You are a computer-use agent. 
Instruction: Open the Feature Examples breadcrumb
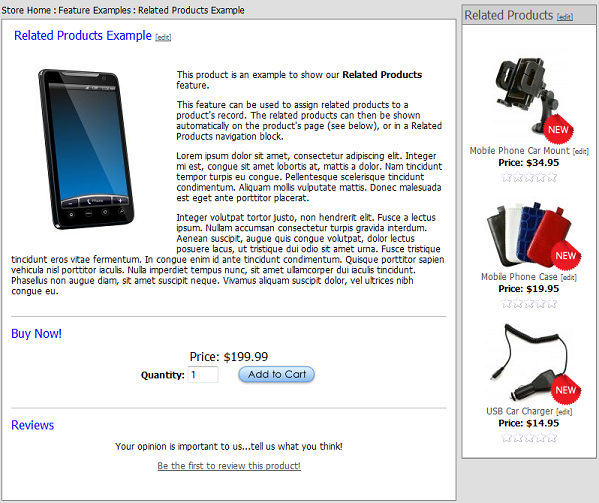tap(95, 10)
